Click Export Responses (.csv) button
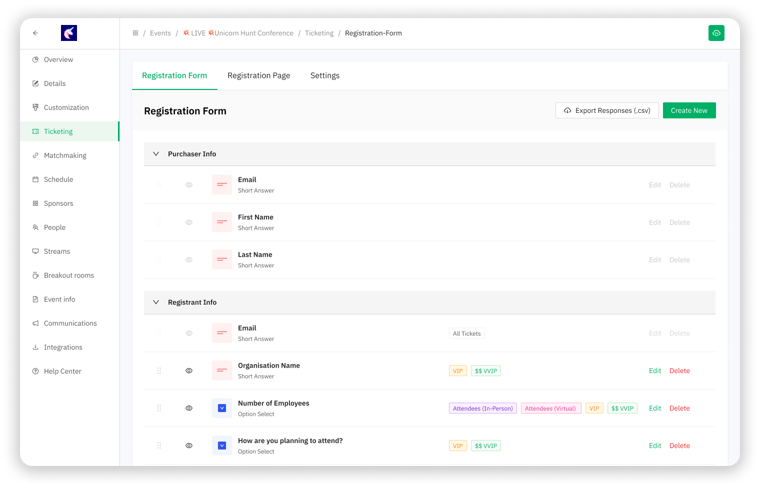760x488 pixels. (x=607, y=110)
